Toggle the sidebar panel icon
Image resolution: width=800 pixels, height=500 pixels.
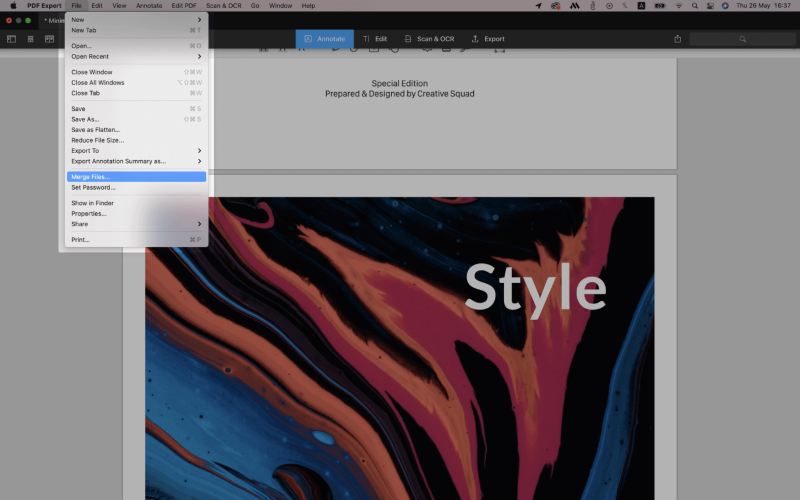tap(11, 39)
